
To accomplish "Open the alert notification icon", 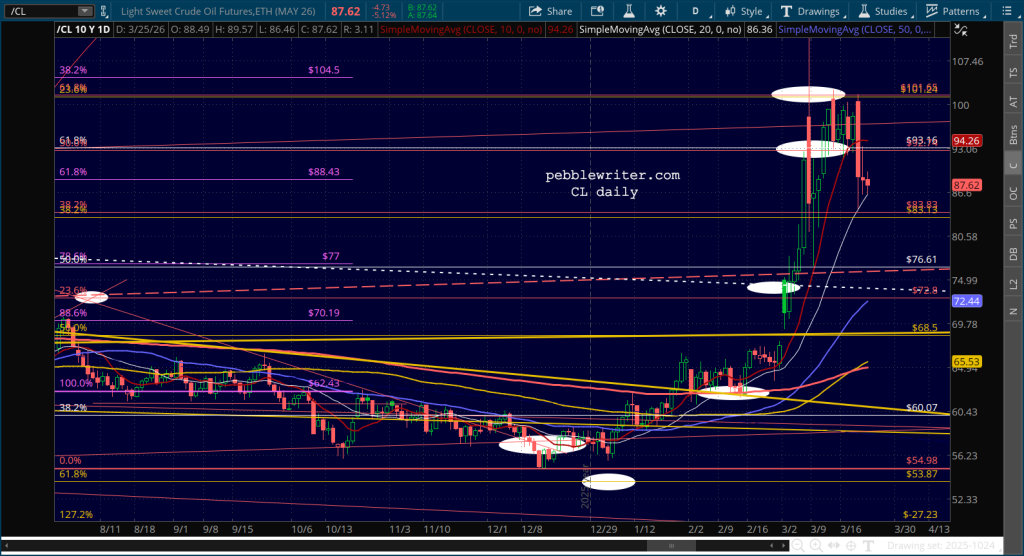I will pyautogui.click(x=597, y=11).
